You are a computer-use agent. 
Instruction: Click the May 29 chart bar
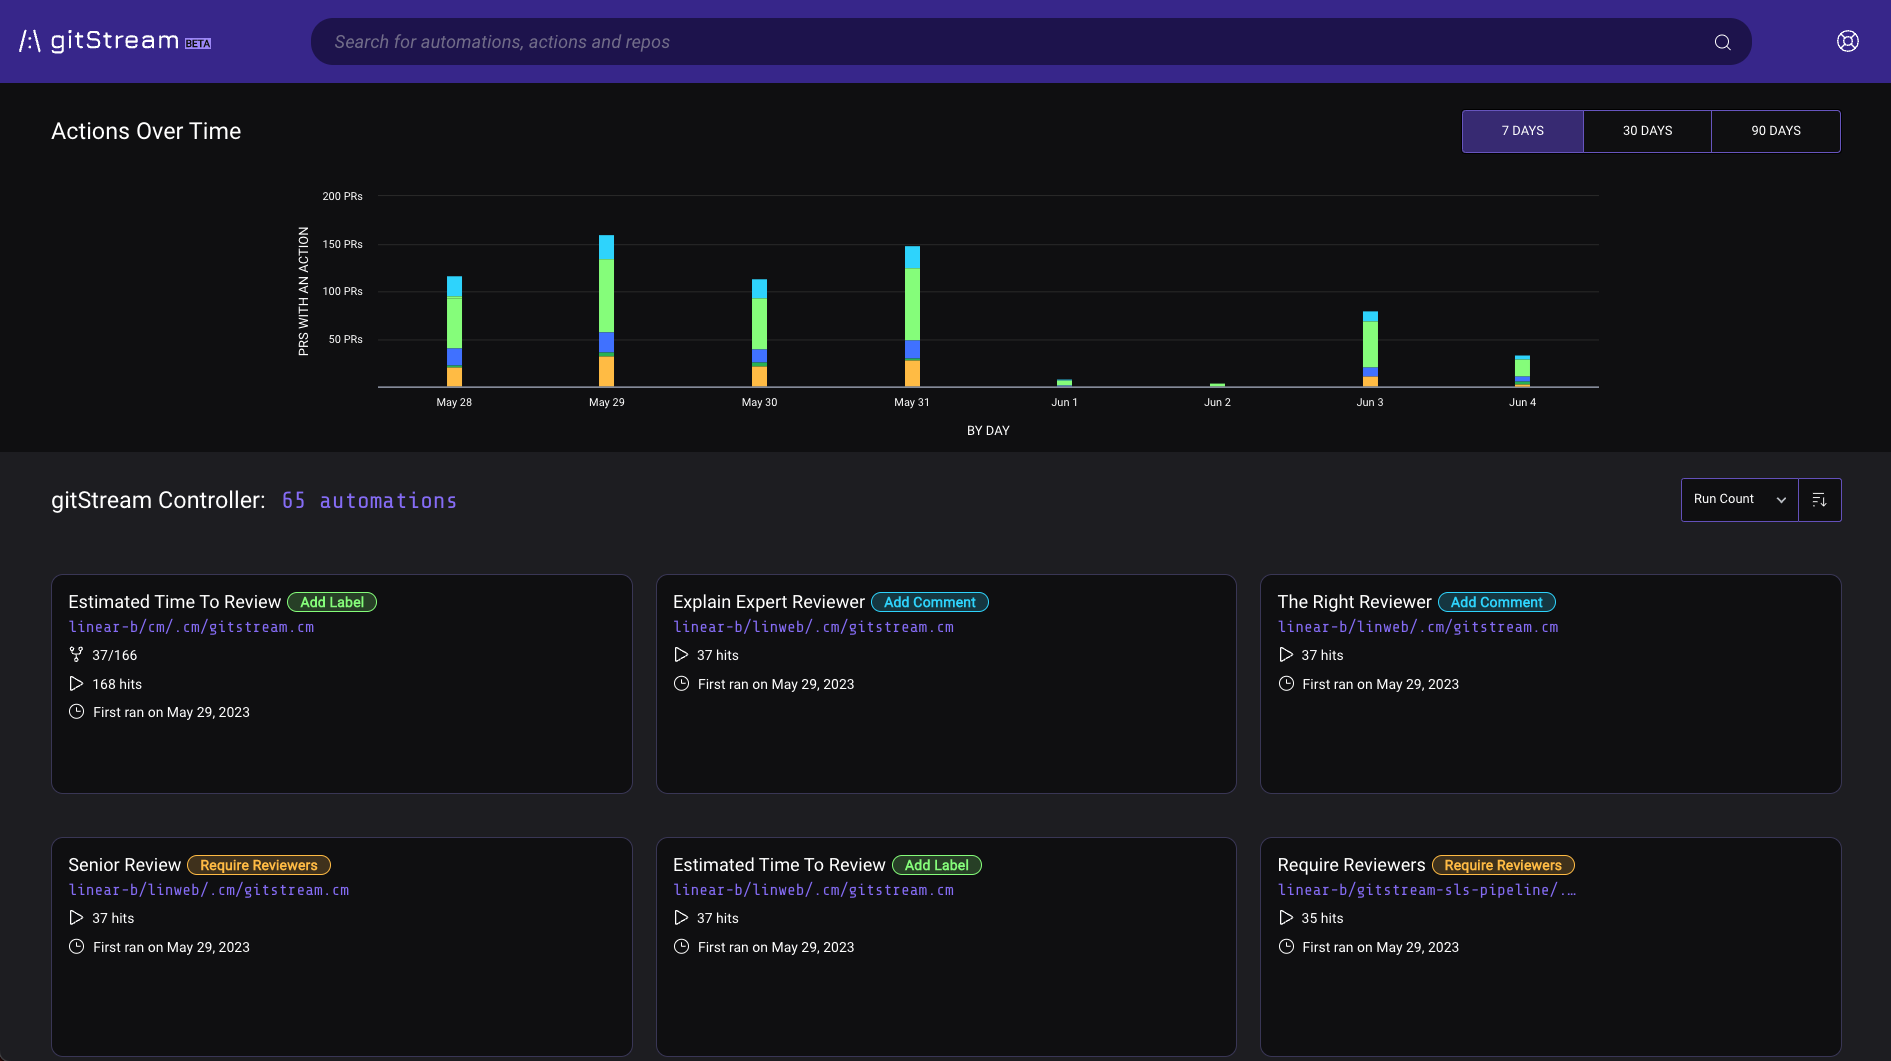[x=606, y=311]
